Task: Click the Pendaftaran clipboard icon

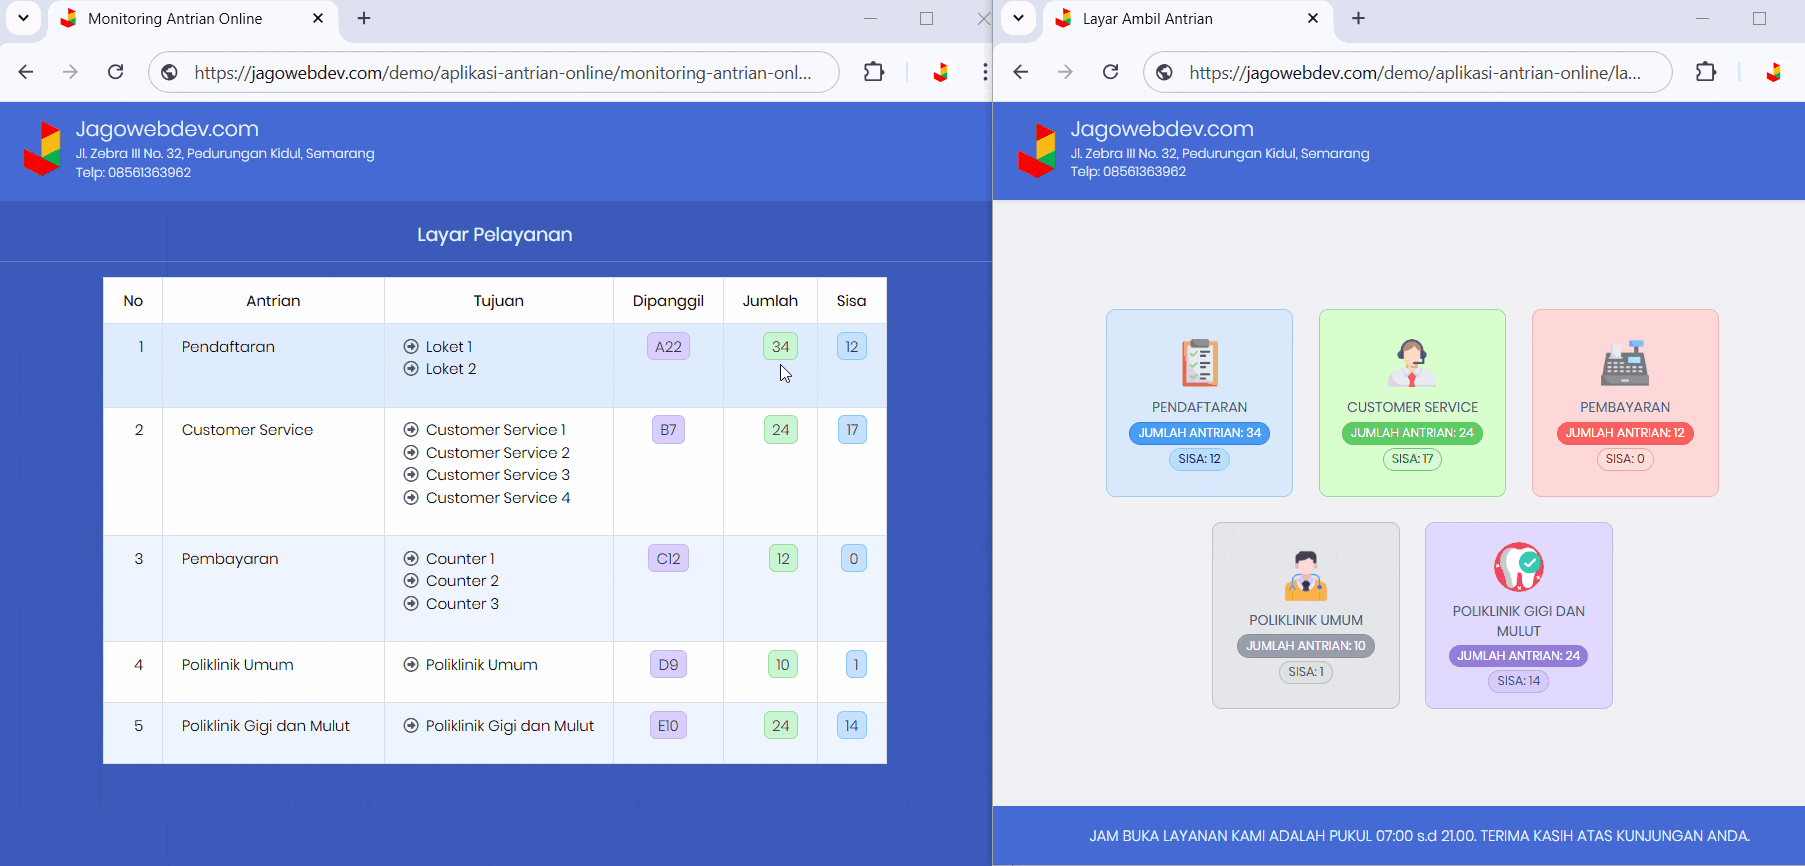Action: click(1199, 363)
